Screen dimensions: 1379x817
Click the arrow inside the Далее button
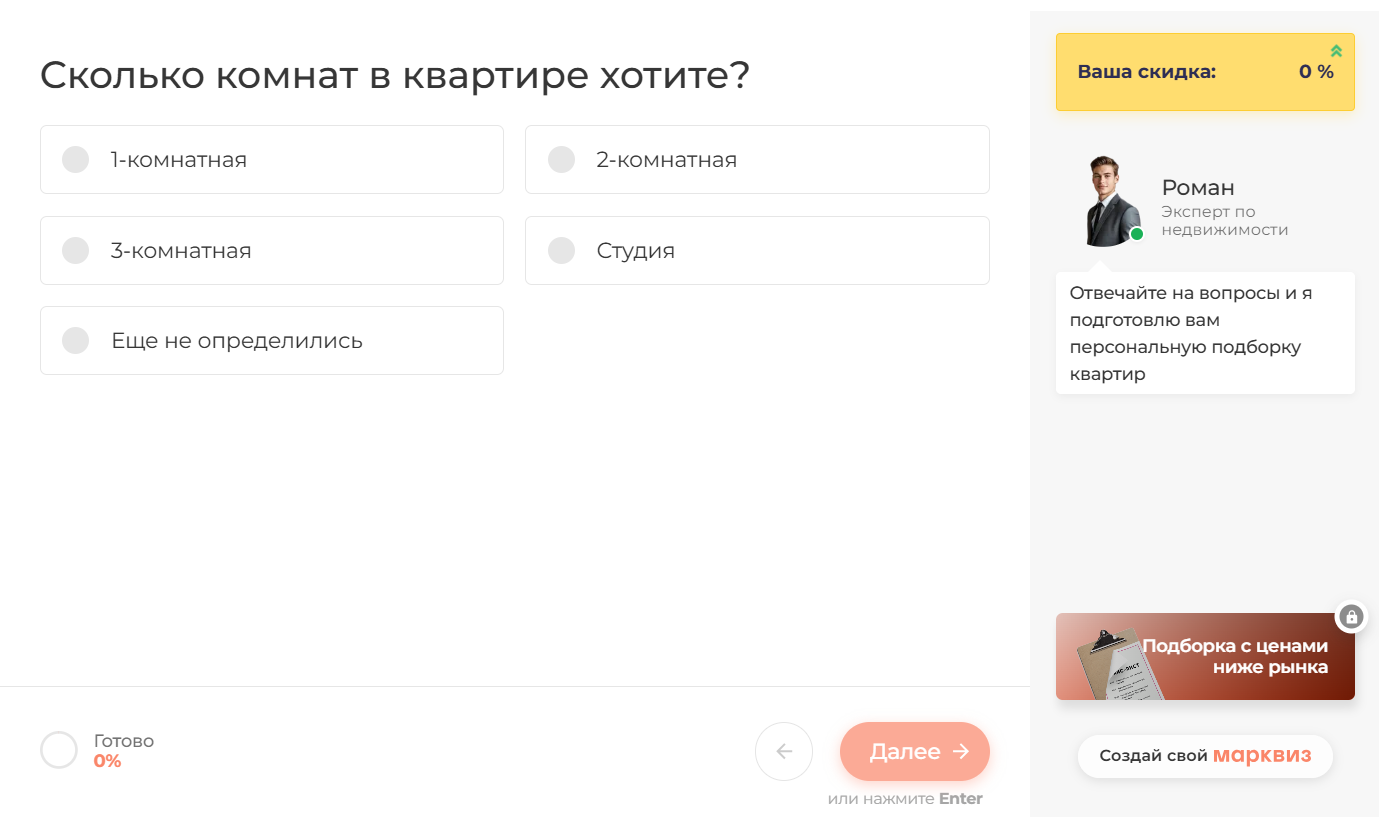pyautogui.click(x=961, y=751)
